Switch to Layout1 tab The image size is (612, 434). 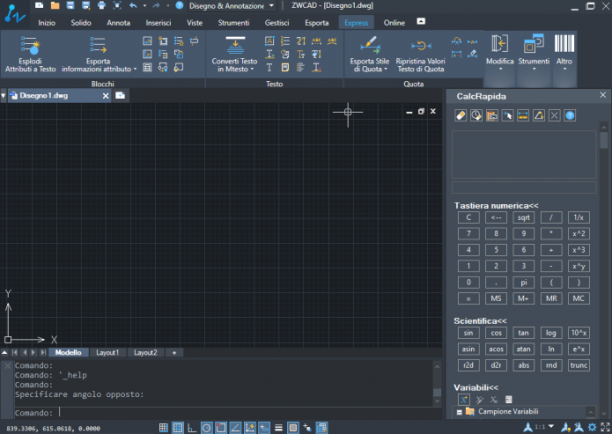(x=107, y=352)
